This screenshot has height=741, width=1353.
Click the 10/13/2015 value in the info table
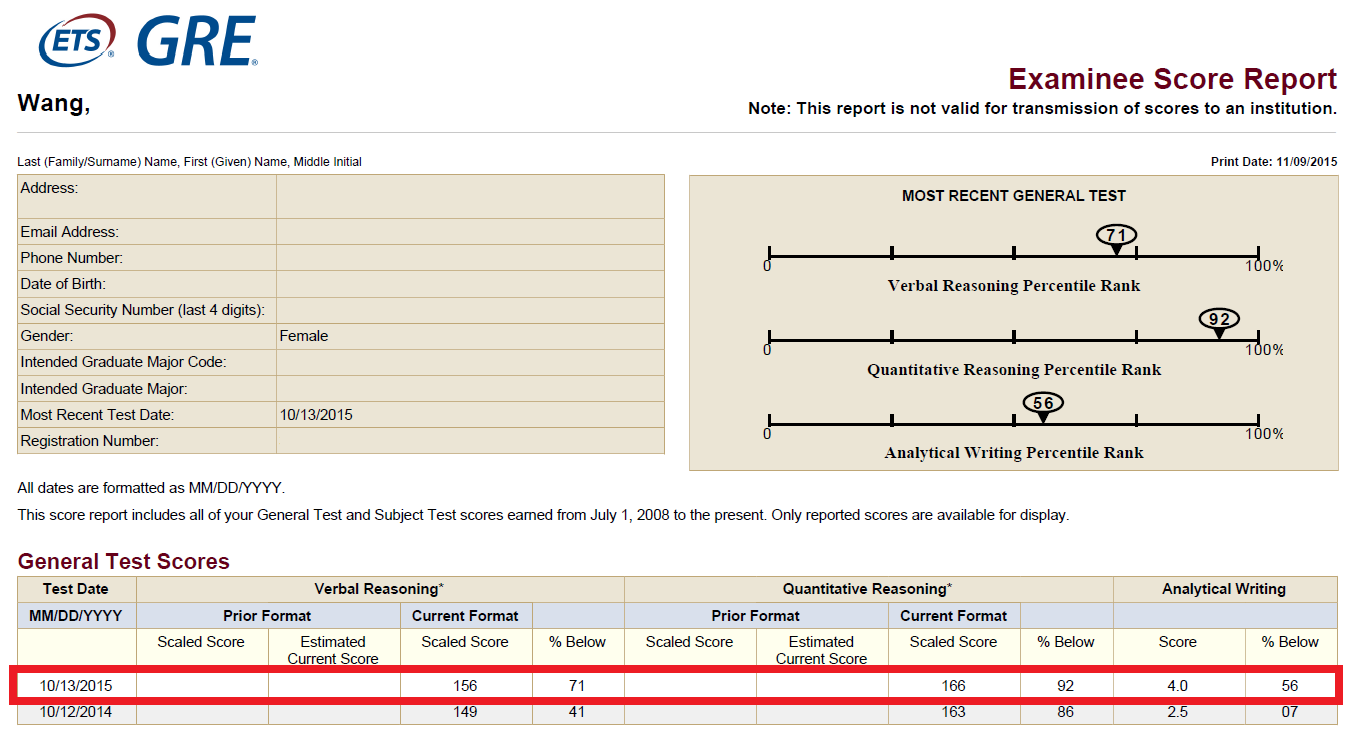tap(316, 415)
